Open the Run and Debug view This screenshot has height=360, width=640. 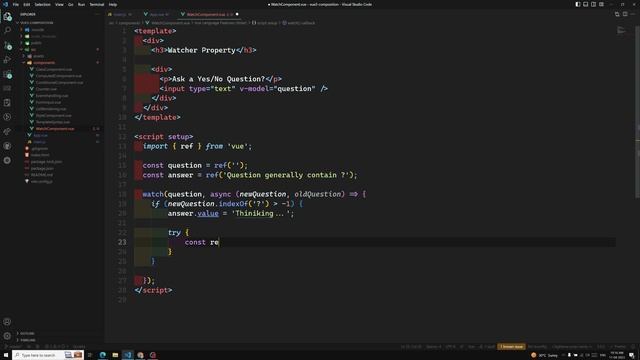pos(7,60)
